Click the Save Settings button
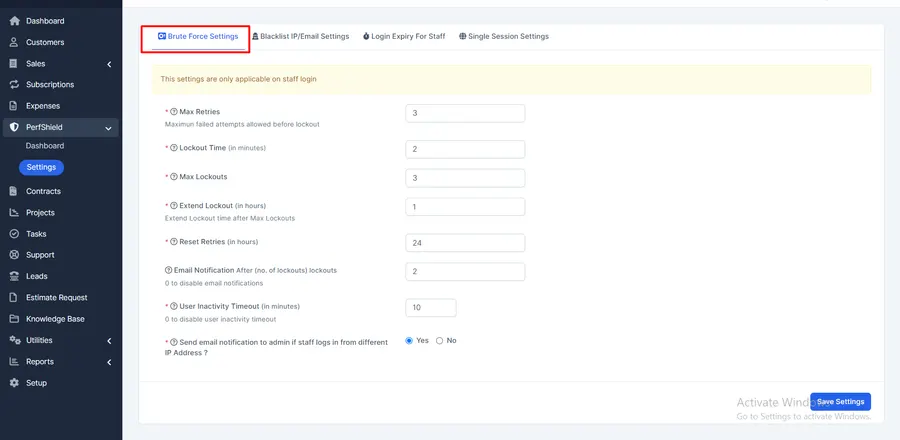This screenshot has height=440, width=900. tap(840, 402)
